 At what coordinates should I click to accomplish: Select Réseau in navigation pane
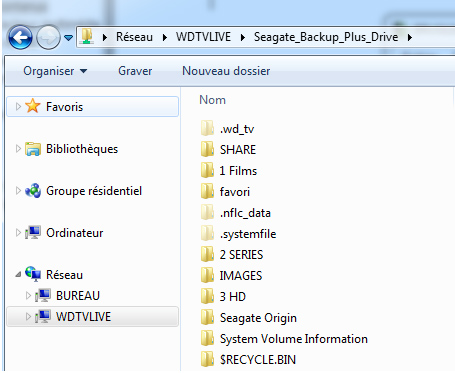pos(64,275)
